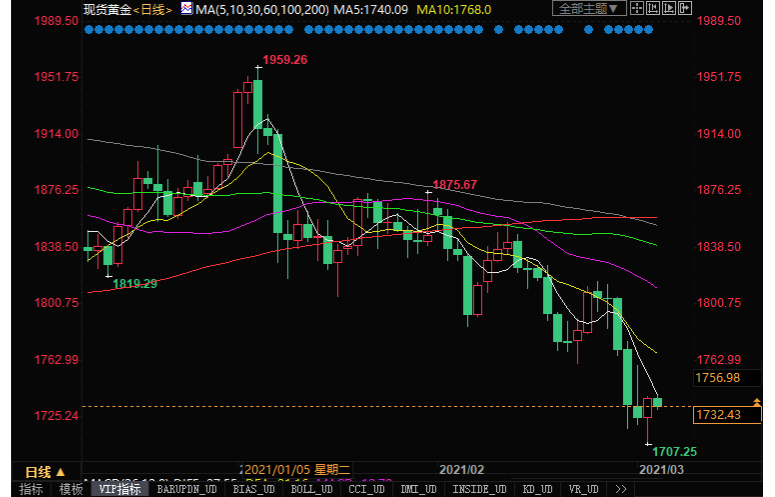The height and width of the screenshot is (497, 775).
Task: Click left axis value 1725.24
Action: point(56,415)
